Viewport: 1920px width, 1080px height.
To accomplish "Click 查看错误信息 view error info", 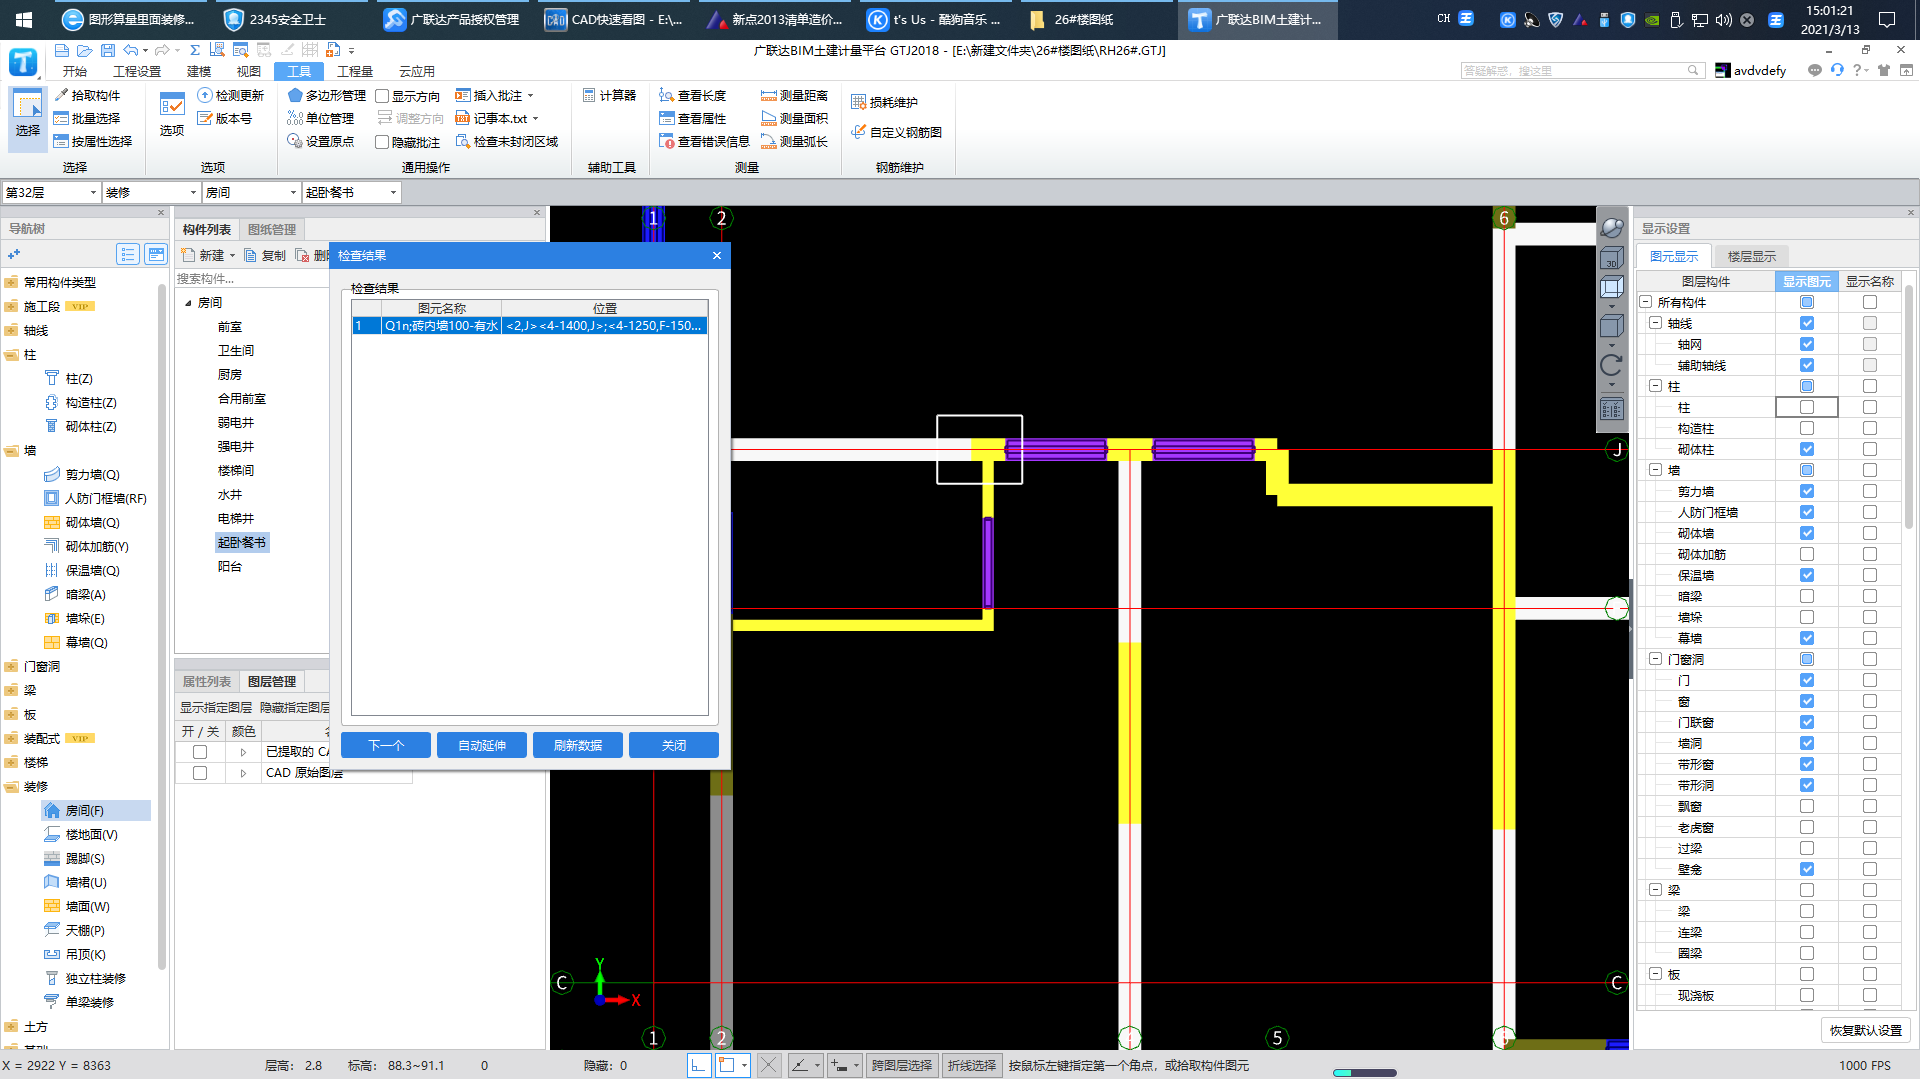I will [x=705, y=141].
